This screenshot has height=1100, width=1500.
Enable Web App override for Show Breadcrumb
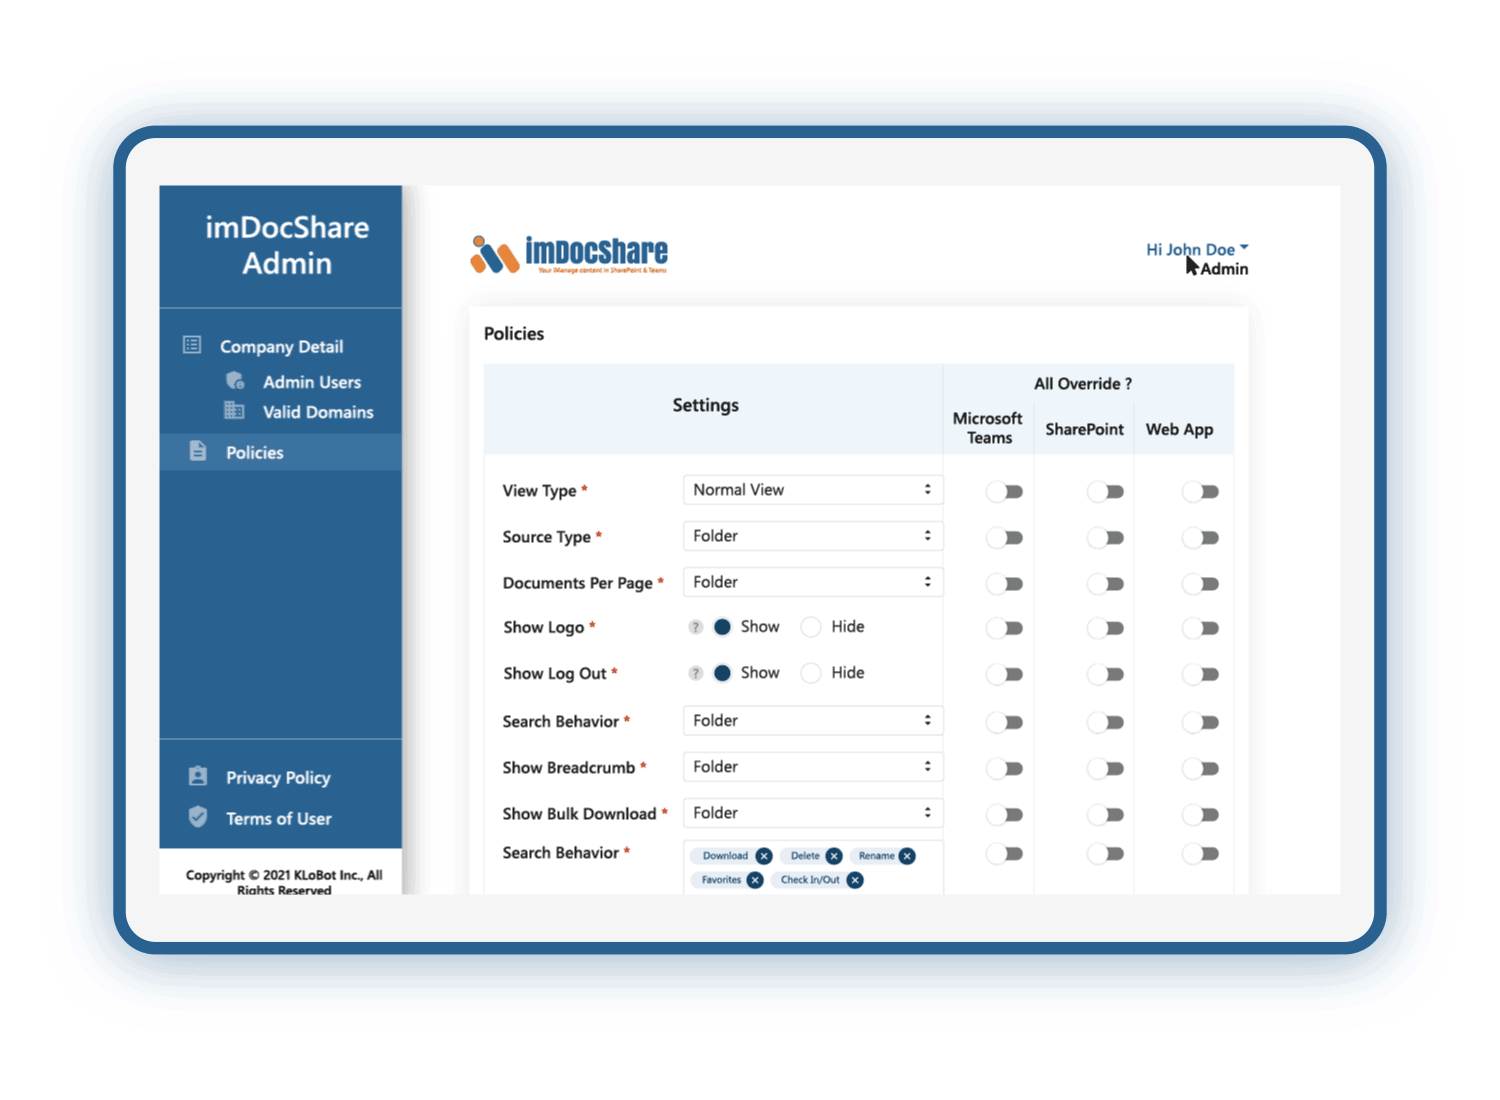(1200, 768)
